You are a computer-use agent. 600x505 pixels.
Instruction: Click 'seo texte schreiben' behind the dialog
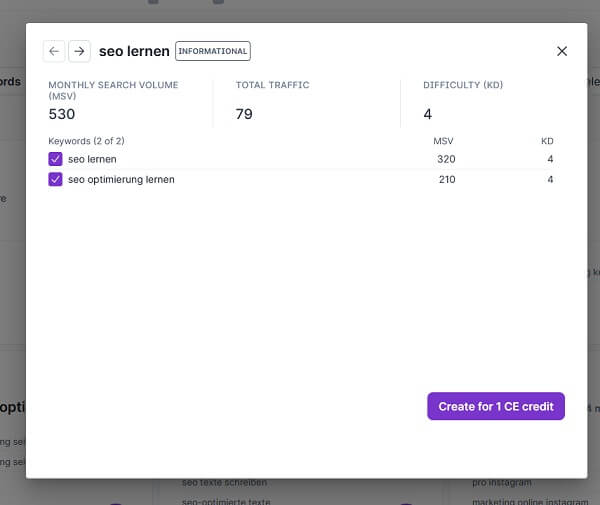[x=224, y=483]
